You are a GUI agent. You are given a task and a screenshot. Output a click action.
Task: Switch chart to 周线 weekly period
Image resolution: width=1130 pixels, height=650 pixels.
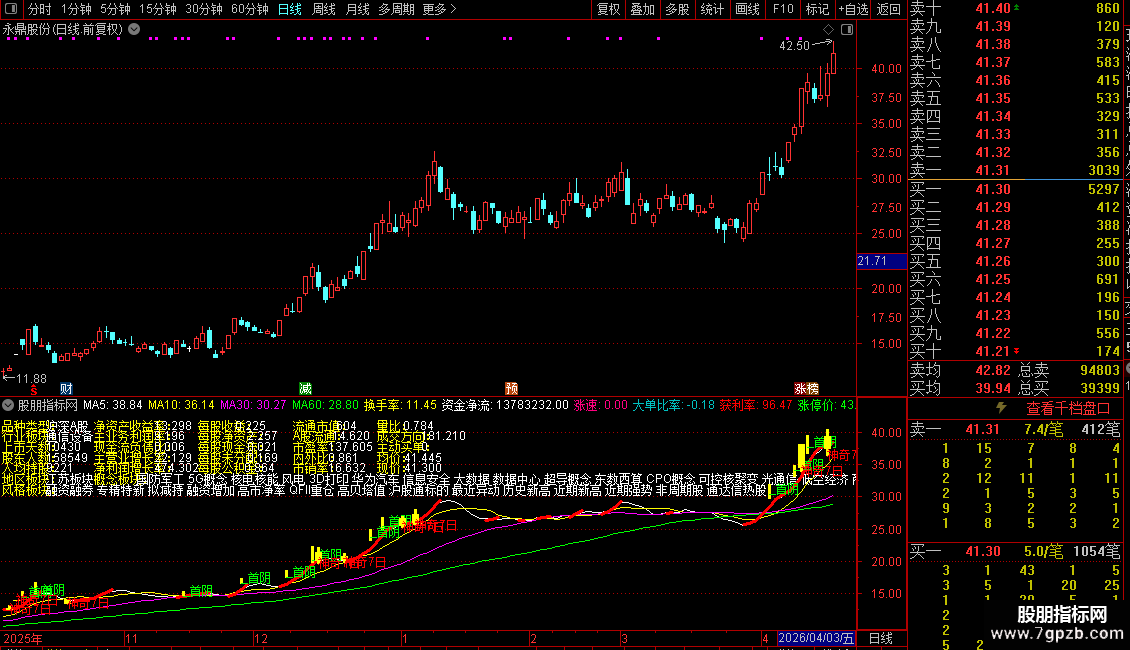[324, 9]
